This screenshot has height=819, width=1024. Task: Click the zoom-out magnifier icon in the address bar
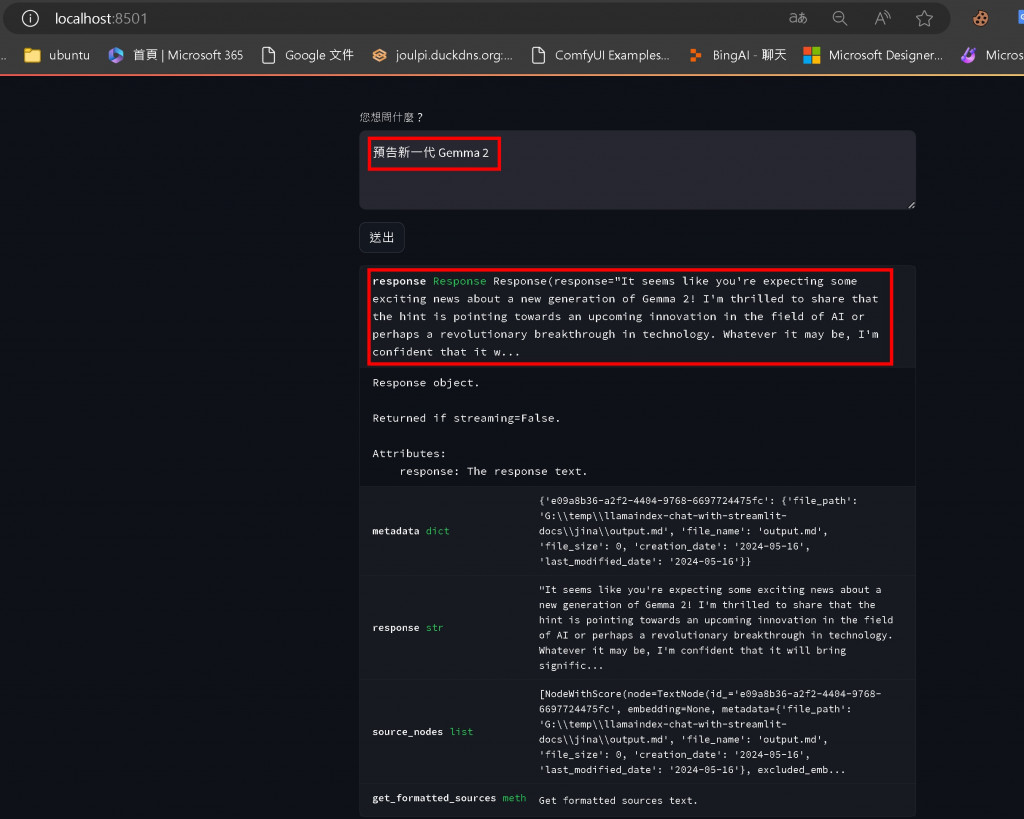(x=840, y=18)
